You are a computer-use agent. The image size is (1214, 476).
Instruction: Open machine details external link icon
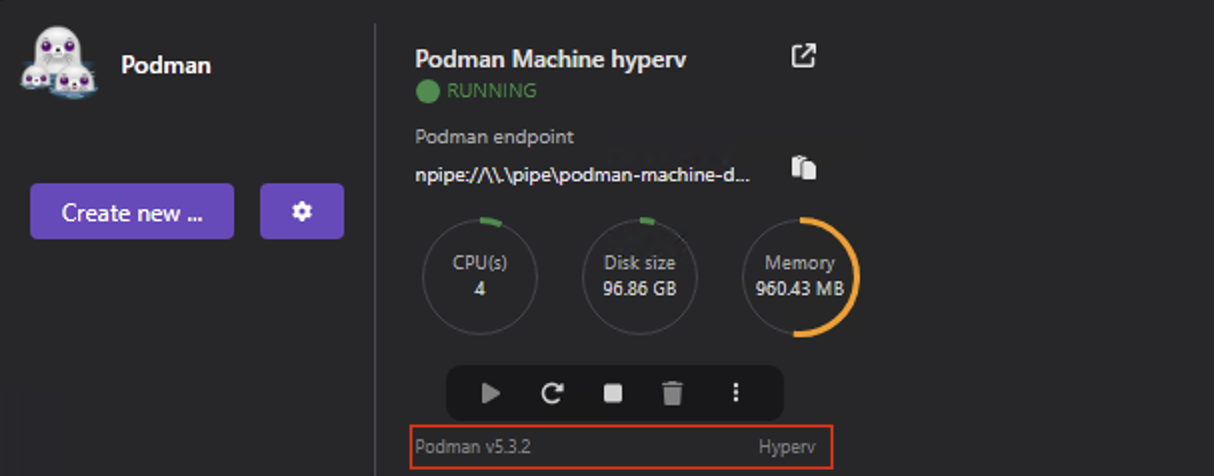[803, 56]
